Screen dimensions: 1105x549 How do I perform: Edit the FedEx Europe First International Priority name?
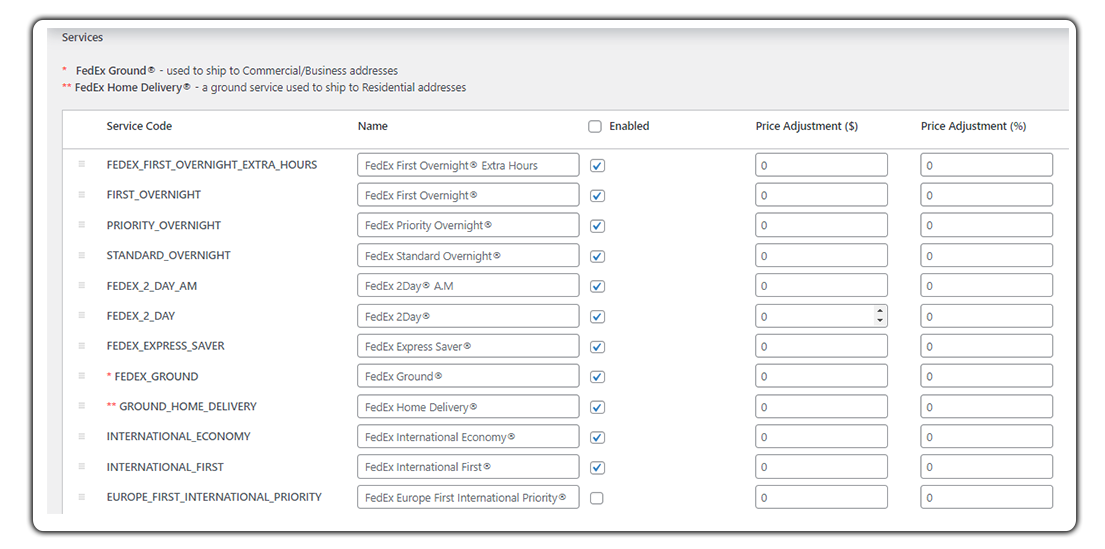468,498
